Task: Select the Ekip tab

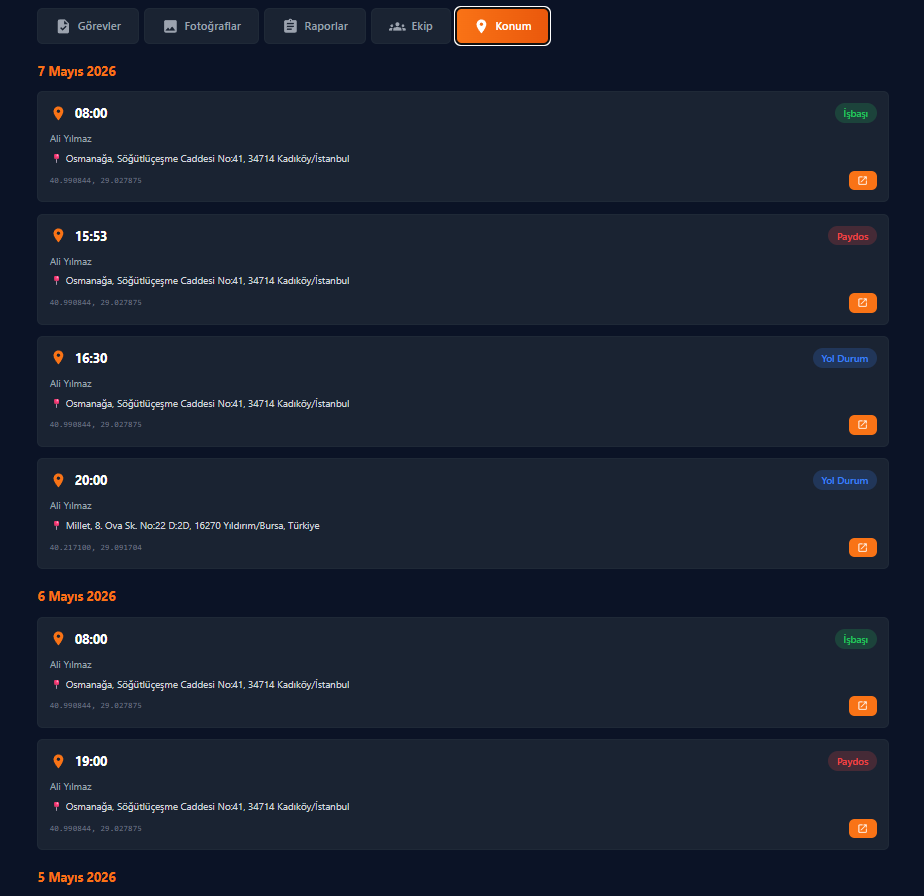Action: (x=411, y=26)
